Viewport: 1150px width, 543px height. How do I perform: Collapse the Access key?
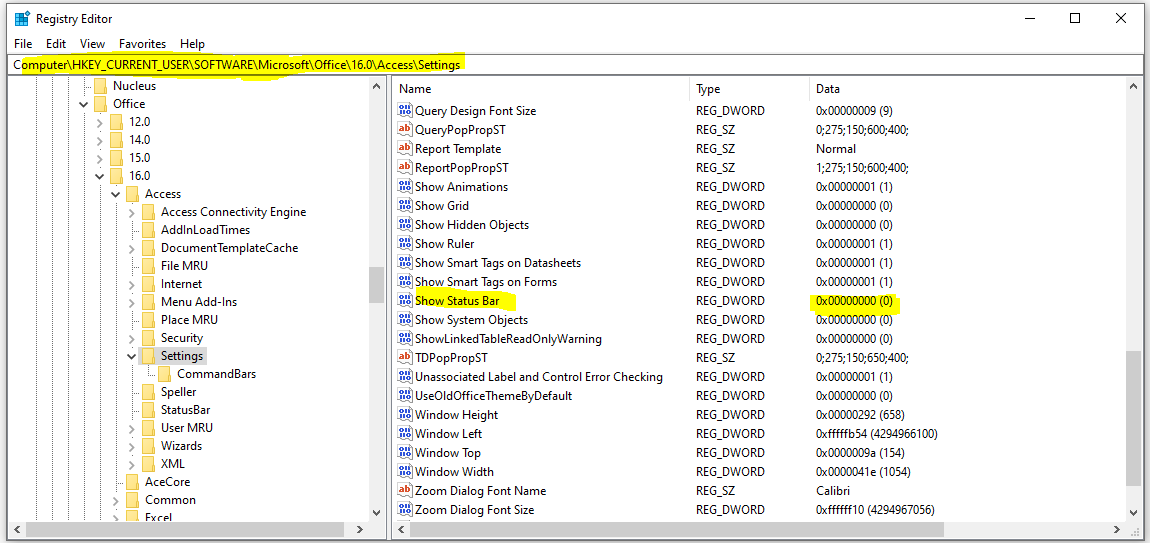pos(116,194)
